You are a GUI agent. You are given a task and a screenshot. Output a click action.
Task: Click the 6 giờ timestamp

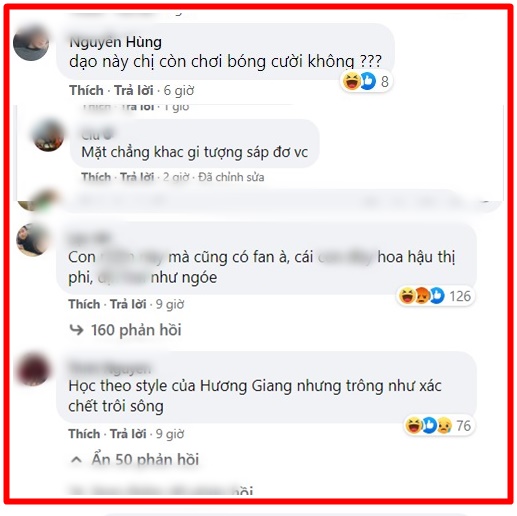[x=179, y=90]
